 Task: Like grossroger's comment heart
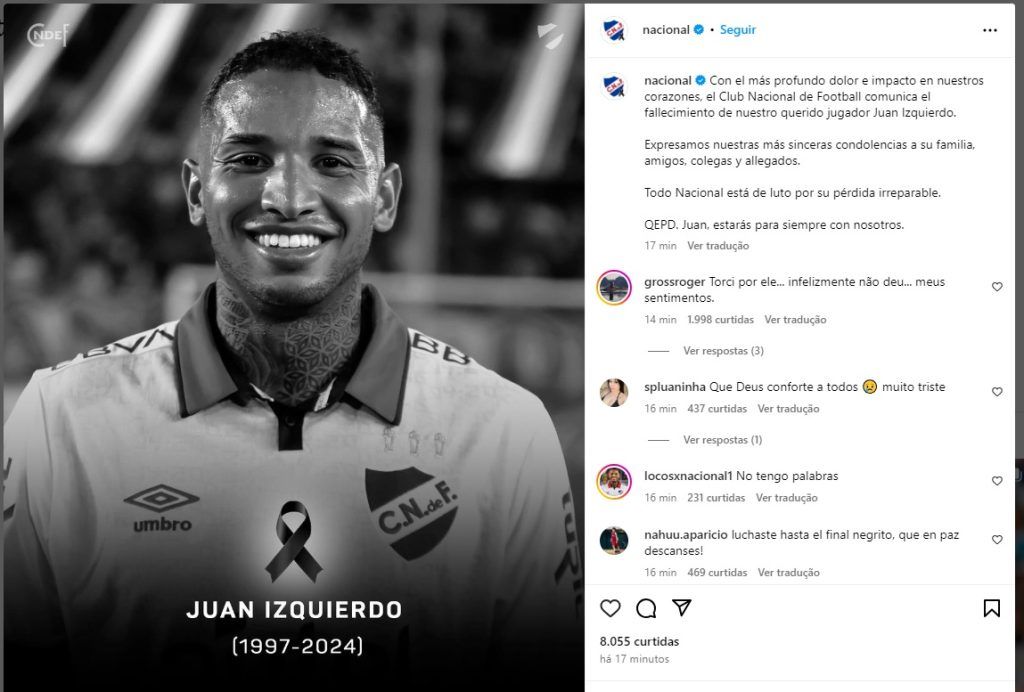point(997,287)
